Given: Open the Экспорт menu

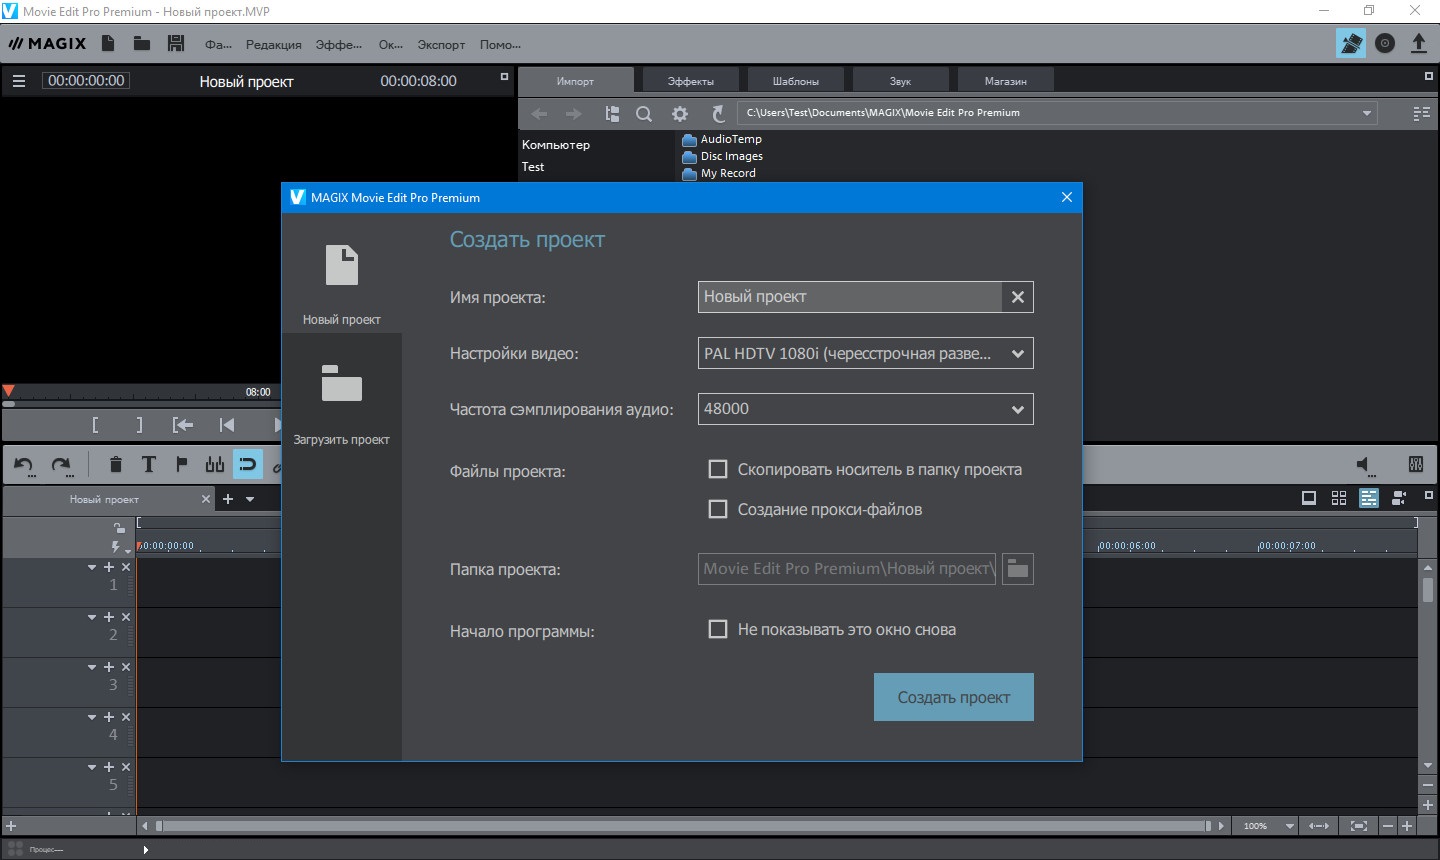Looking at the screenshot, I should pyautogui.click(x=441, y=45).
